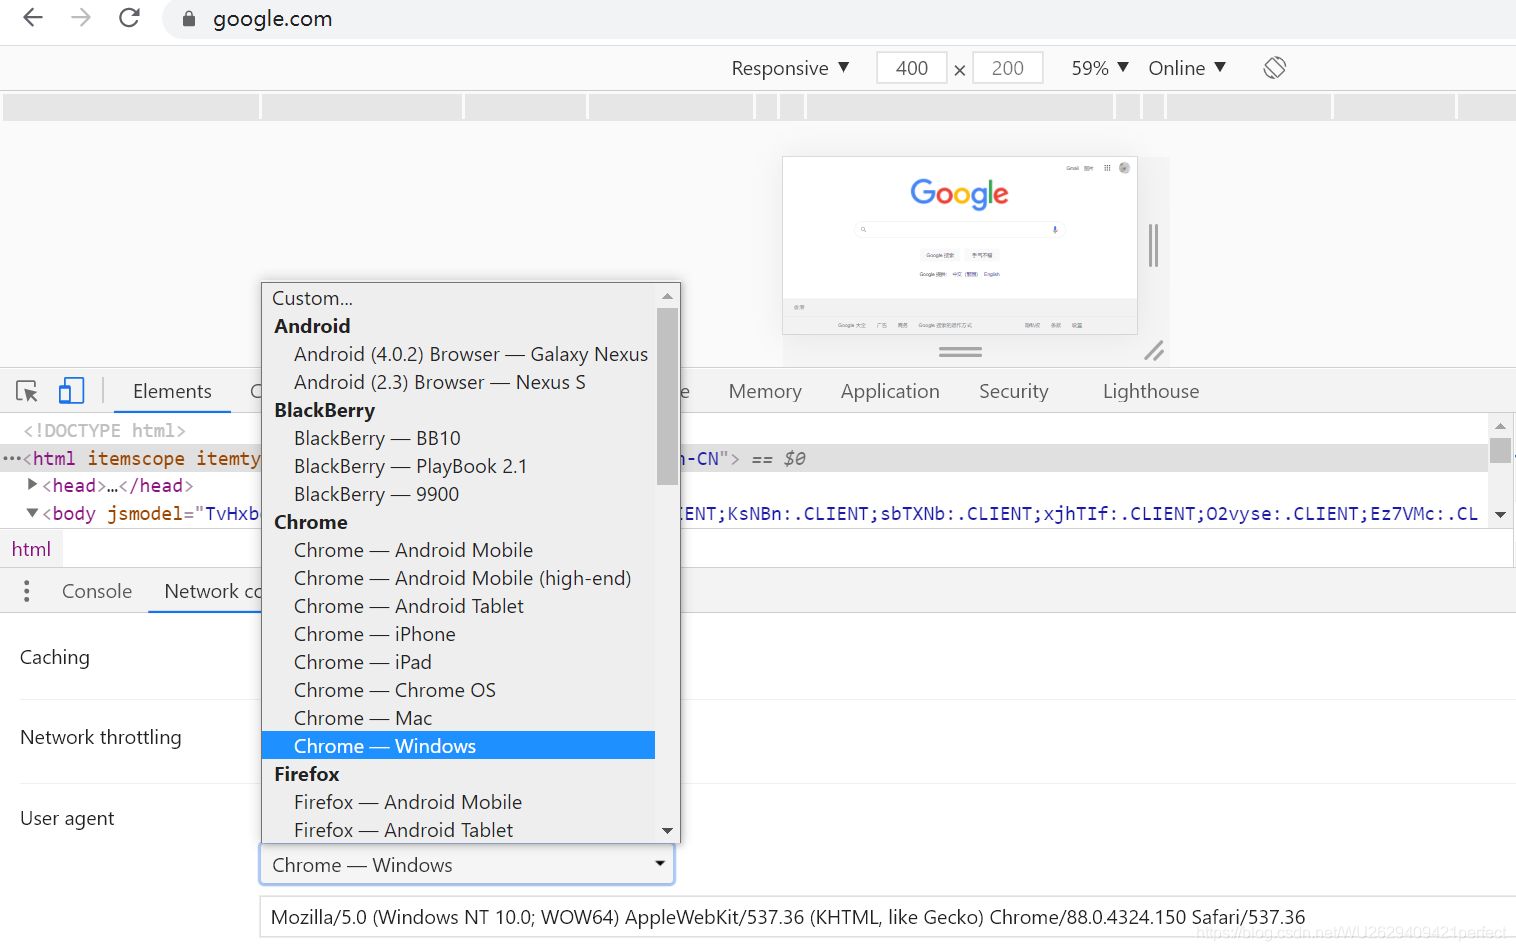
Task: Click the User agent label
Action: pos(67,818)
